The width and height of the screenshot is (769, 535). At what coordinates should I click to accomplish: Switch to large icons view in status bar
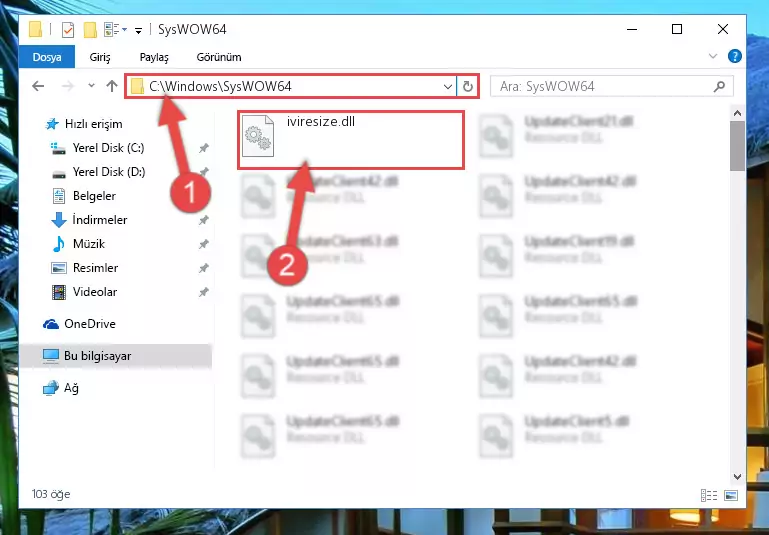pos(731,495)
